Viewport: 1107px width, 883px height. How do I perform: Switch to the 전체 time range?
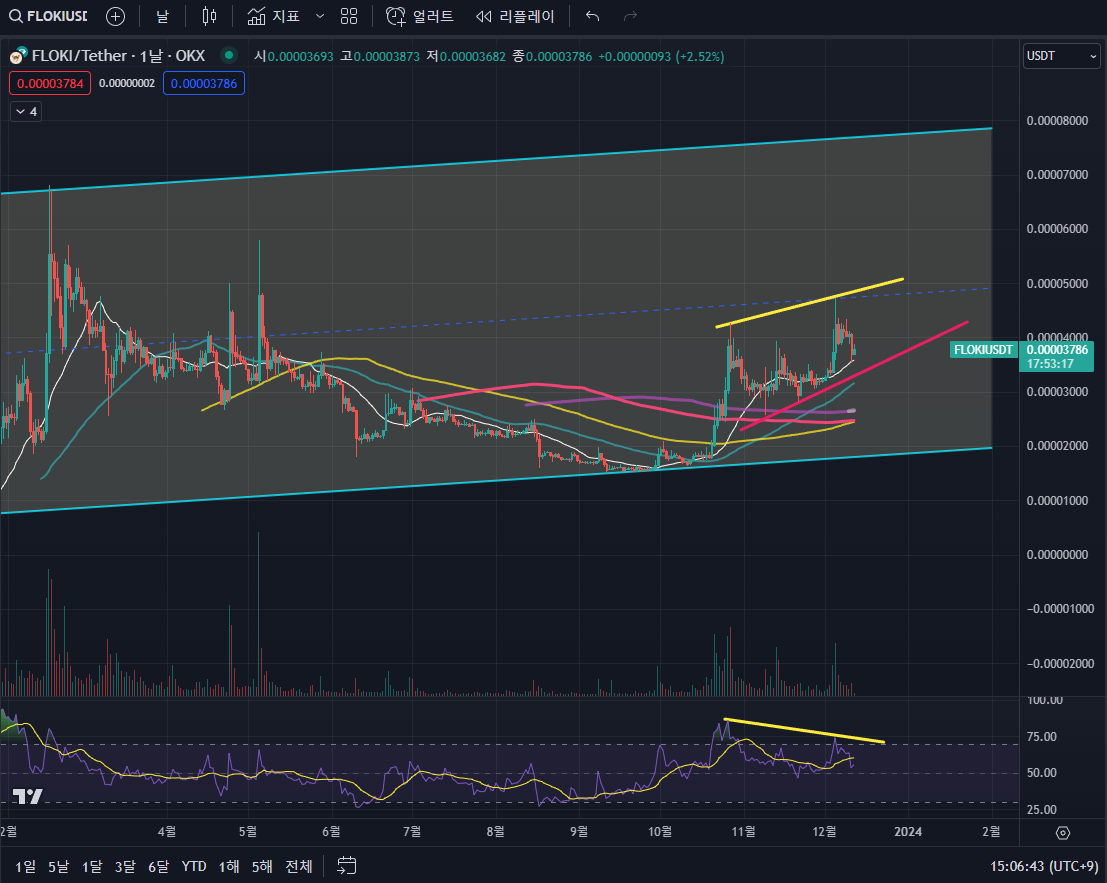coord(298,866)
